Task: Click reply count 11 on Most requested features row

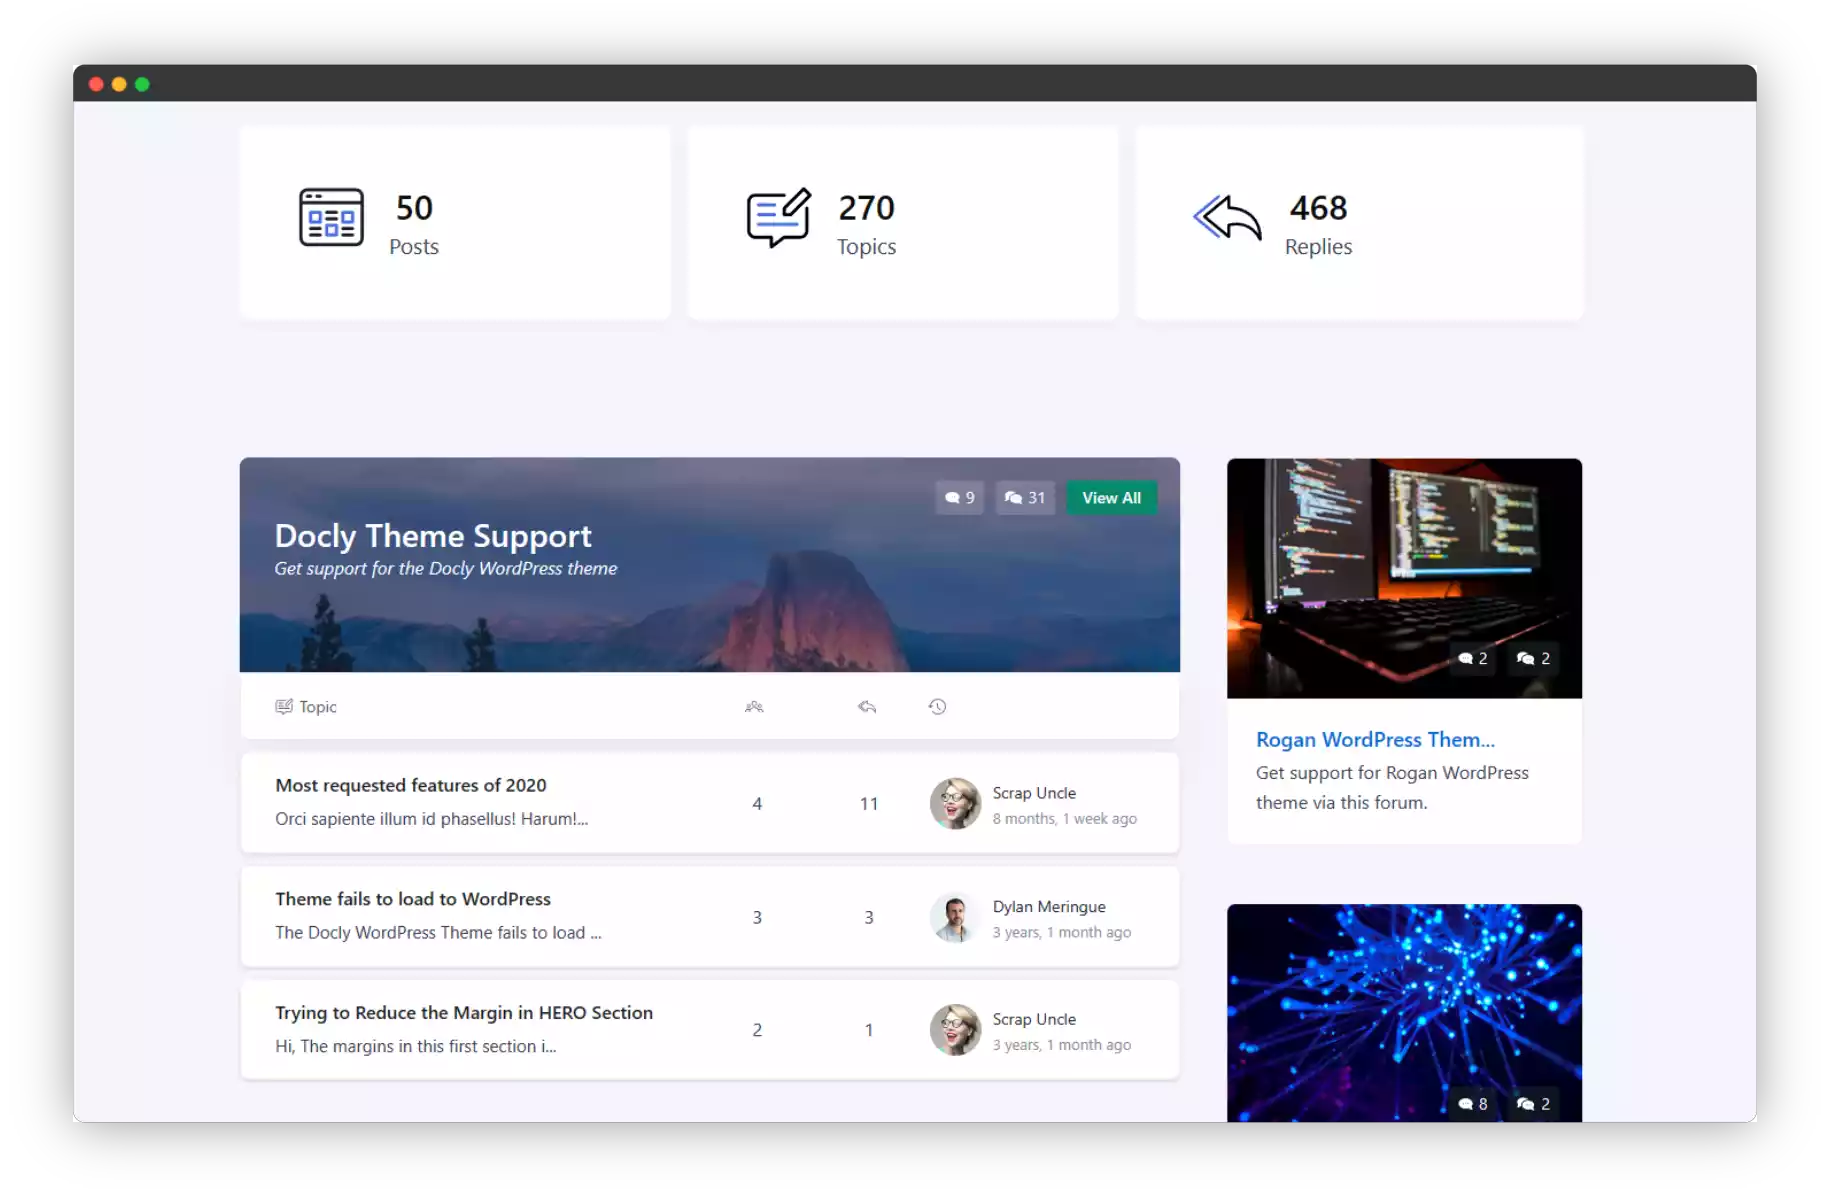Action: [868, 804]
